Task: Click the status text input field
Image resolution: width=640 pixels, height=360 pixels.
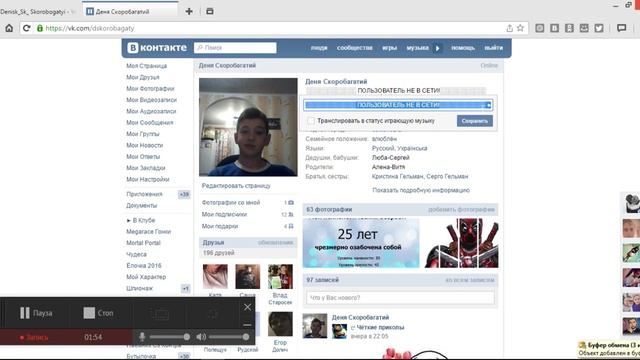Action: 398,105
